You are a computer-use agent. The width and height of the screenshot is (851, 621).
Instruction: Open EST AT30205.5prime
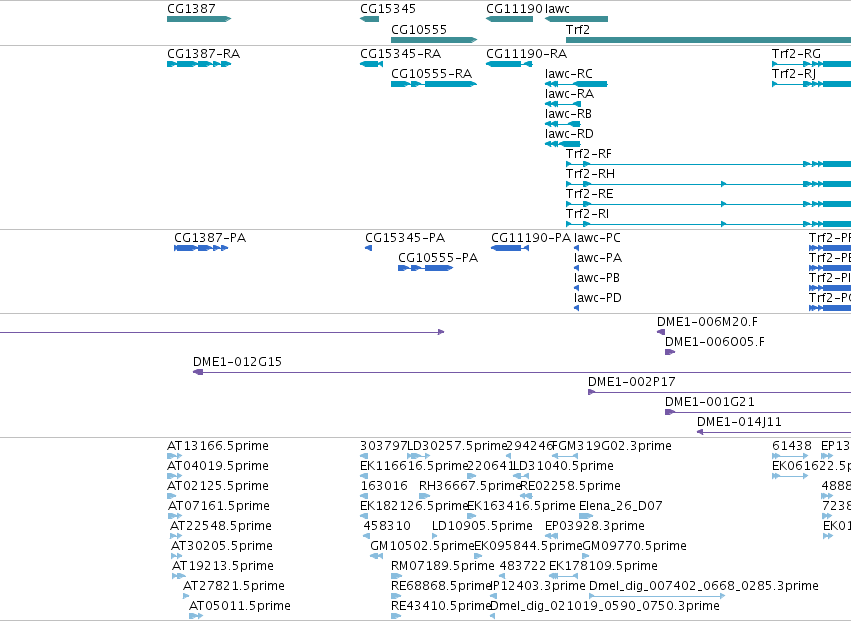pos(222,547)
